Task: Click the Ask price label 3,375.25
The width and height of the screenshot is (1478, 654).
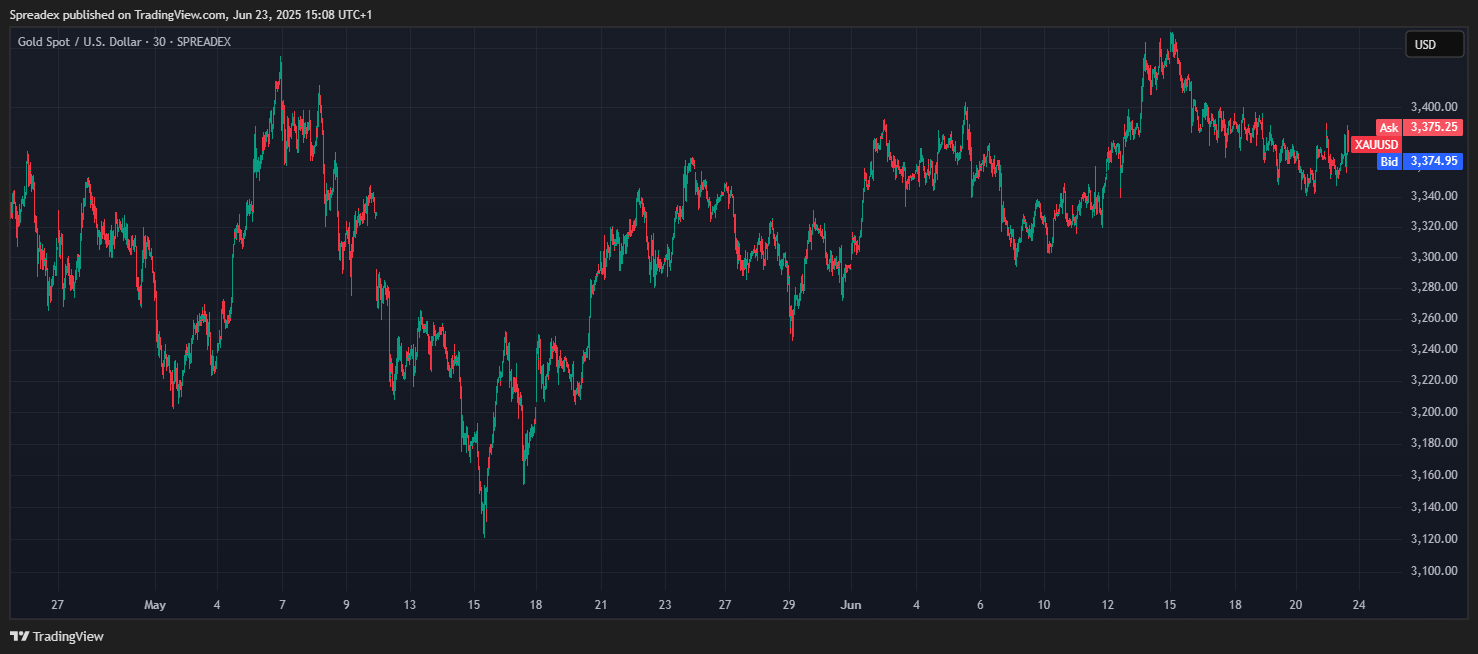Action: tap(1433, 127)
